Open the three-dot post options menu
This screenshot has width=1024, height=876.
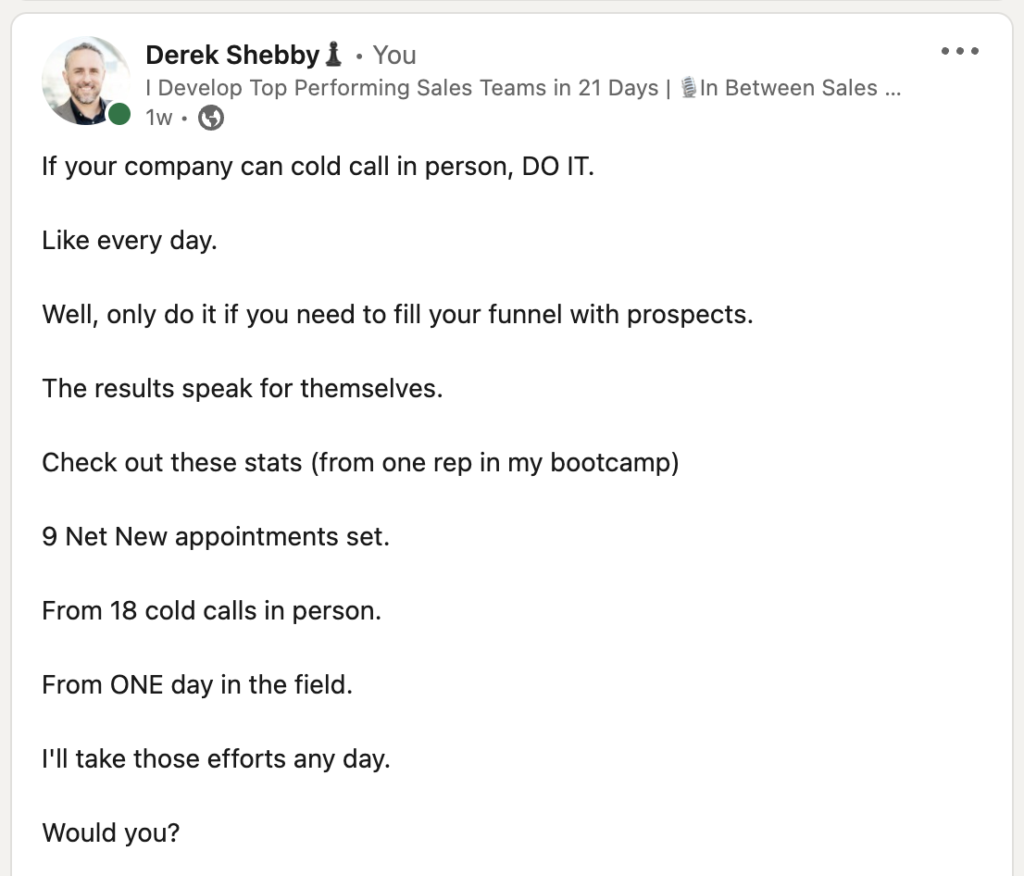(x=959, y=51)
